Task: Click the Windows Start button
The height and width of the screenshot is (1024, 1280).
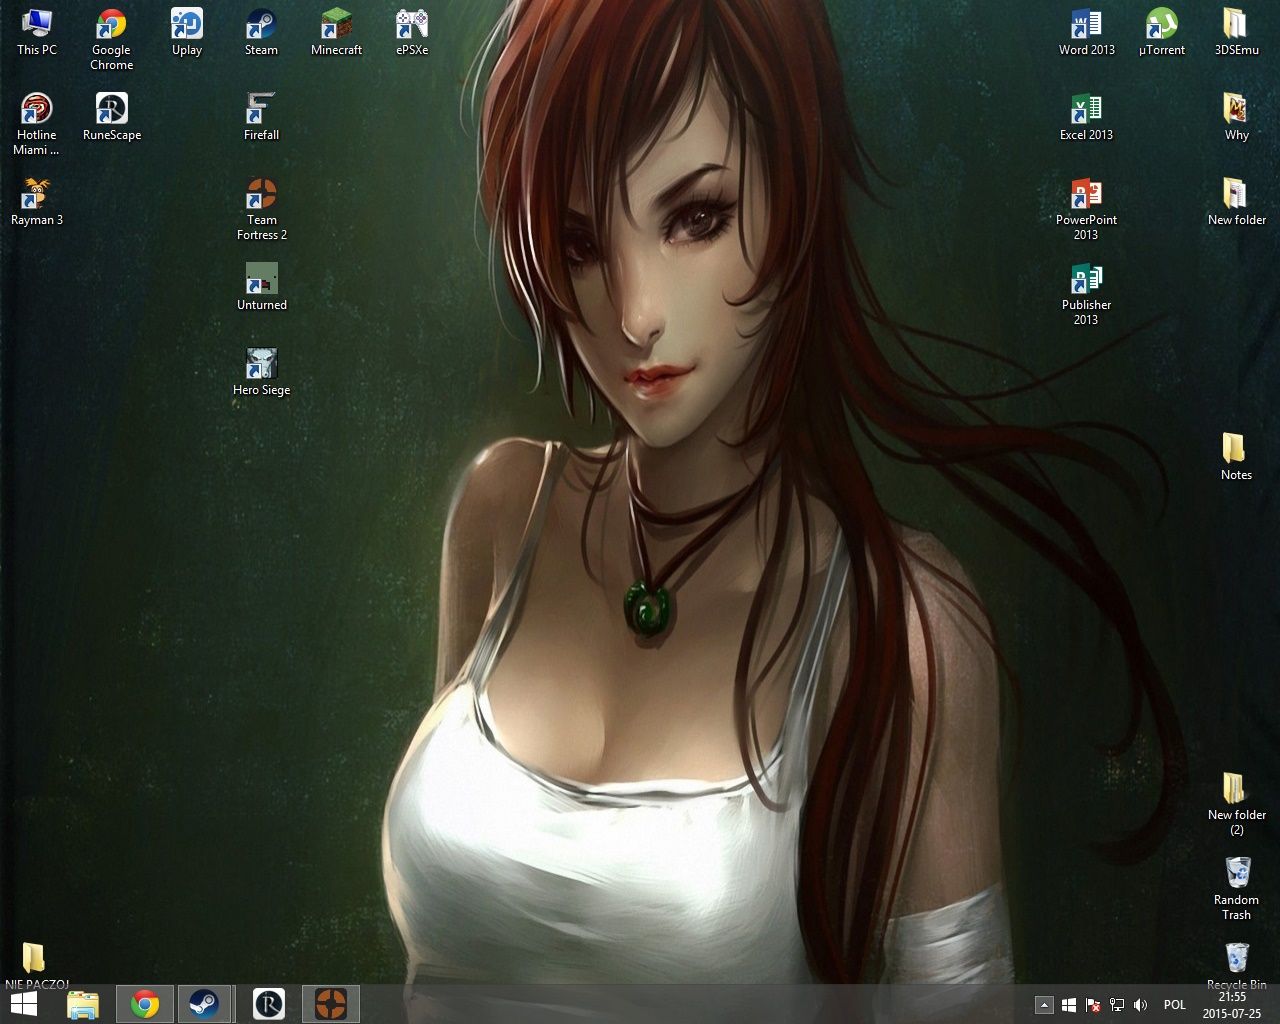Action: [x=23, y=1004]
